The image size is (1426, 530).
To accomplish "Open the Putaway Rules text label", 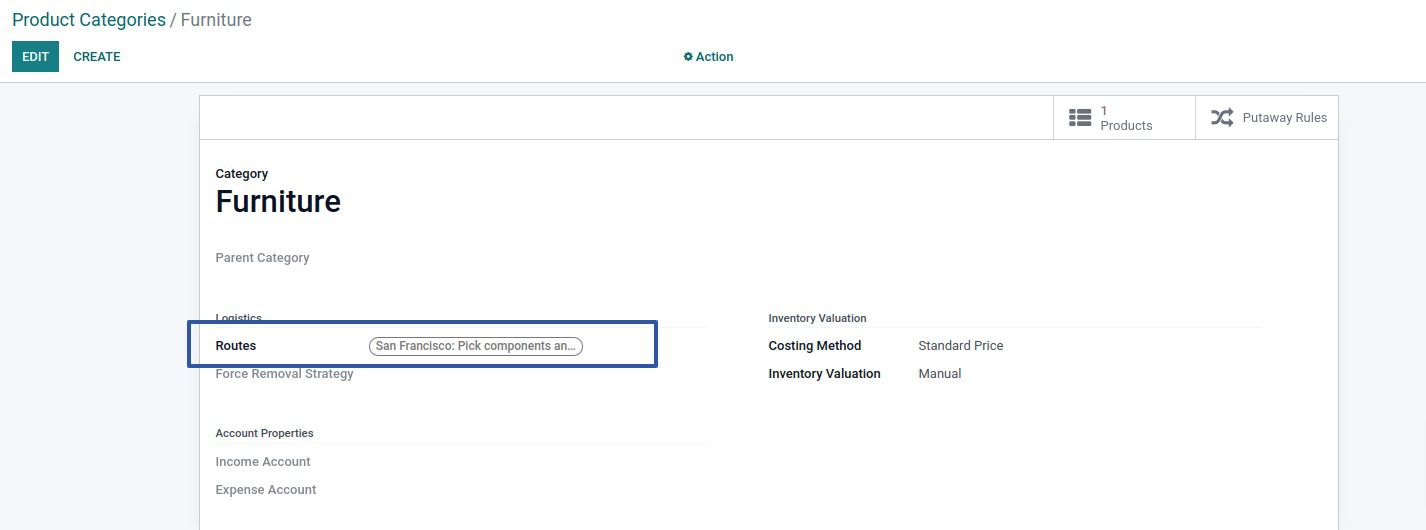I will coord(1284,118).
